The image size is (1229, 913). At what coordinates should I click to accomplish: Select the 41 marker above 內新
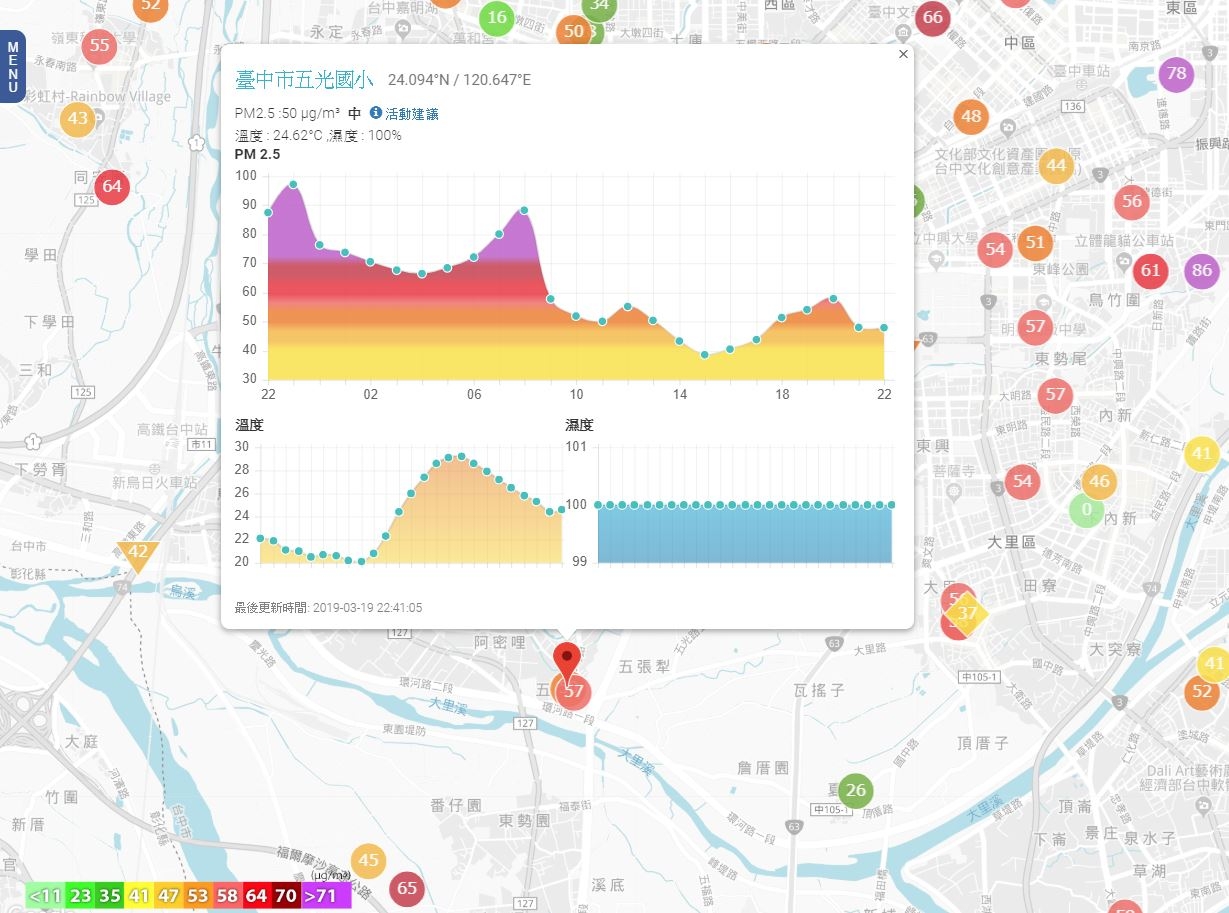pyautogui.click(x=1201, y=454)
